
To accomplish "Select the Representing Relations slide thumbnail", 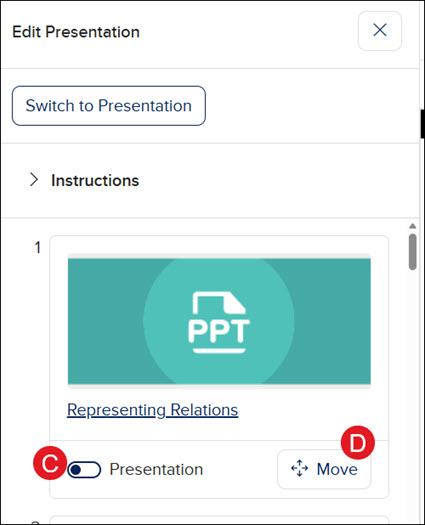I will [x=219, y=321].
